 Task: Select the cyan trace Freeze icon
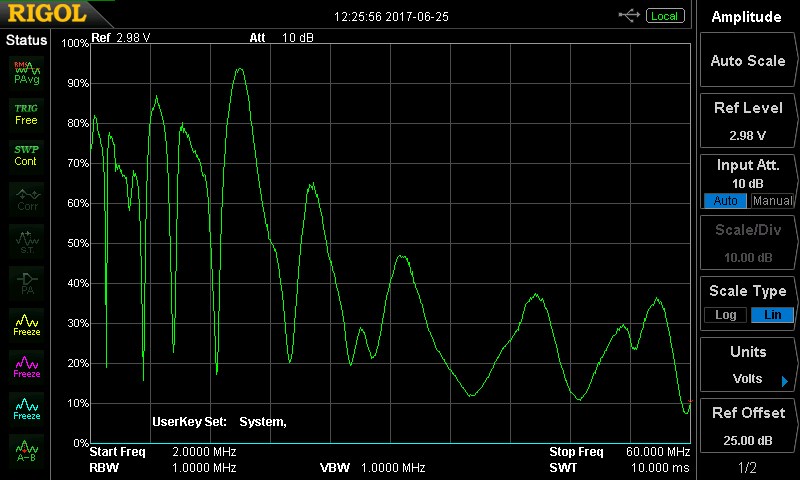27,409
